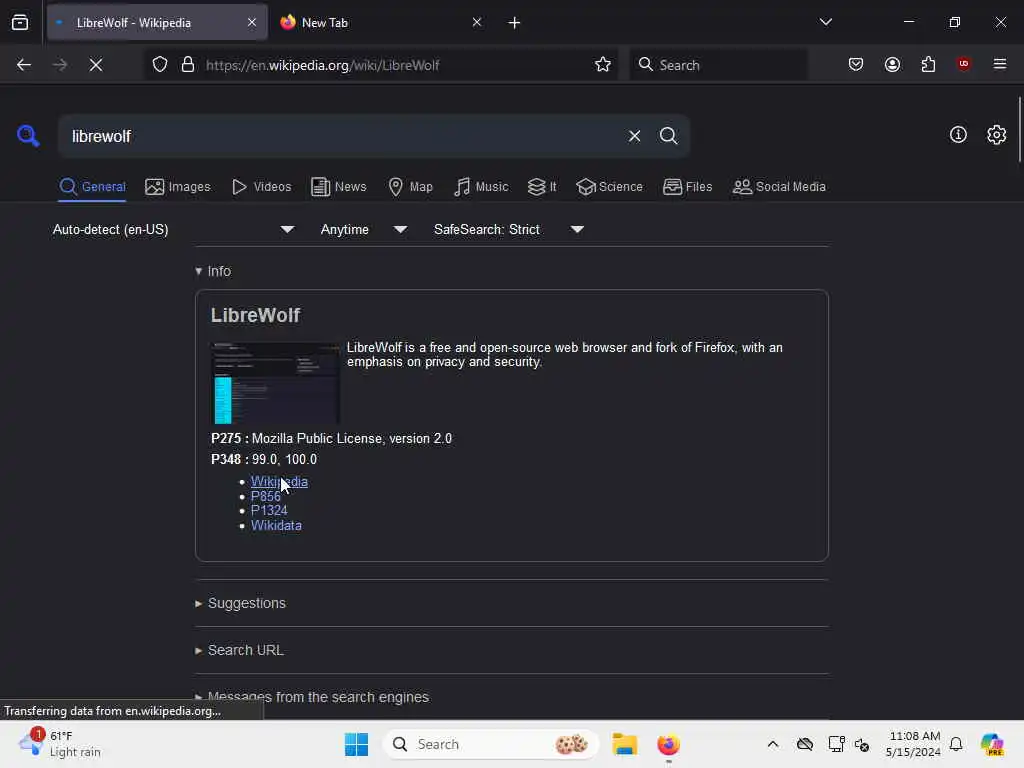Viewport: 1024px width, 768px height.
Task: Open the Windows Start button
Action: click(x=356, y=744)
